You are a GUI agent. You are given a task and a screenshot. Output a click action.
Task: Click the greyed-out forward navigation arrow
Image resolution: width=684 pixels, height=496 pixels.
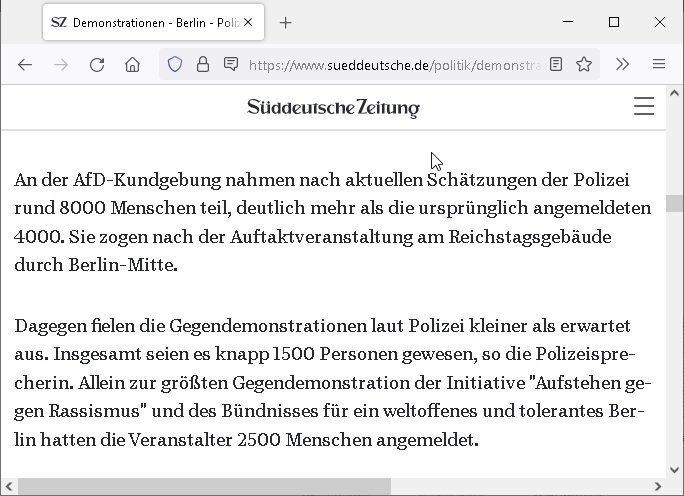[61, 65]
